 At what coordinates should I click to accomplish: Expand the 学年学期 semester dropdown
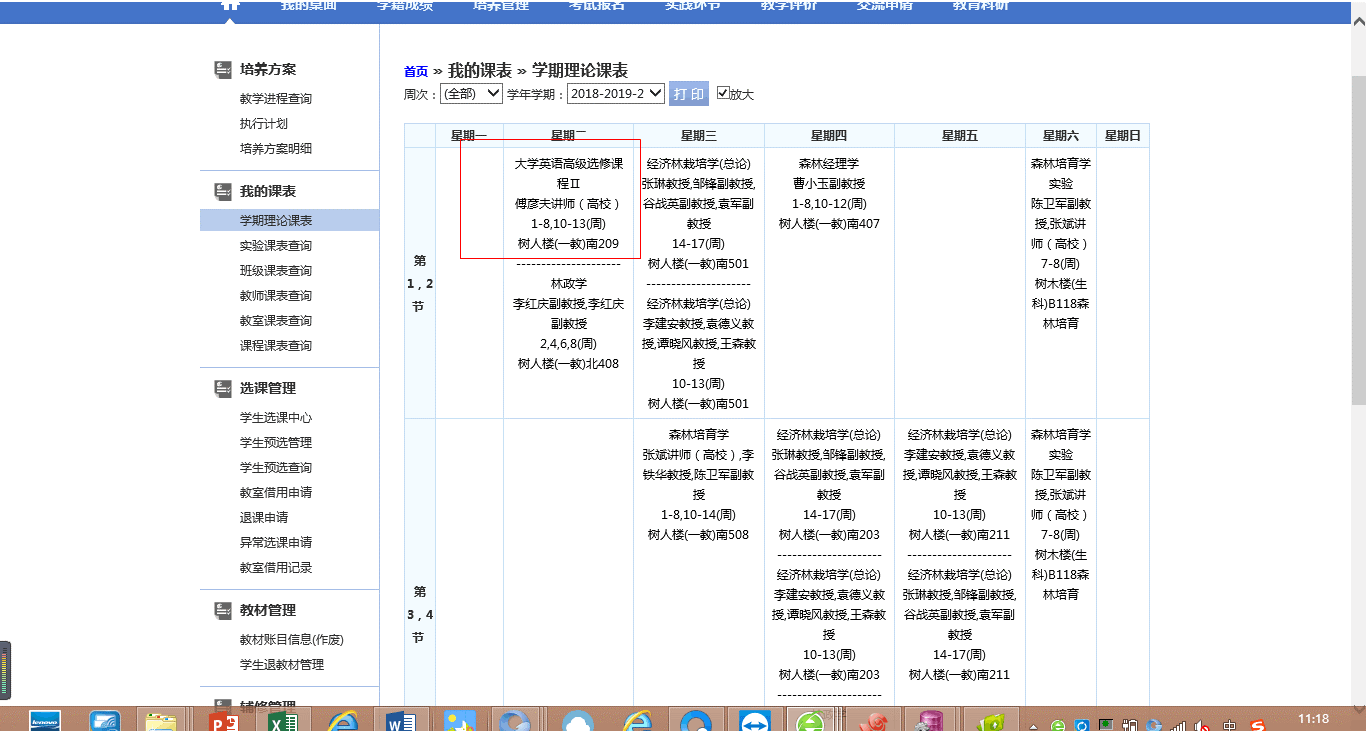coord(615,93)
